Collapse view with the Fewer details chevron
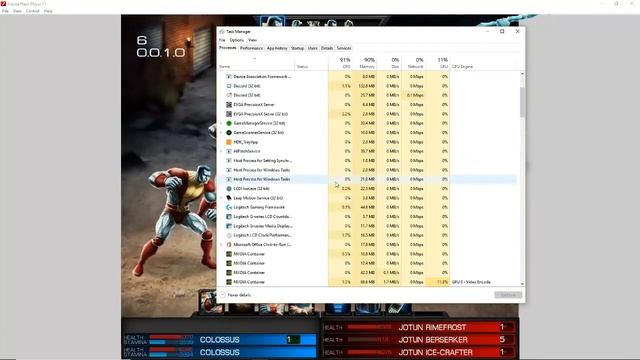 point(222,295)
